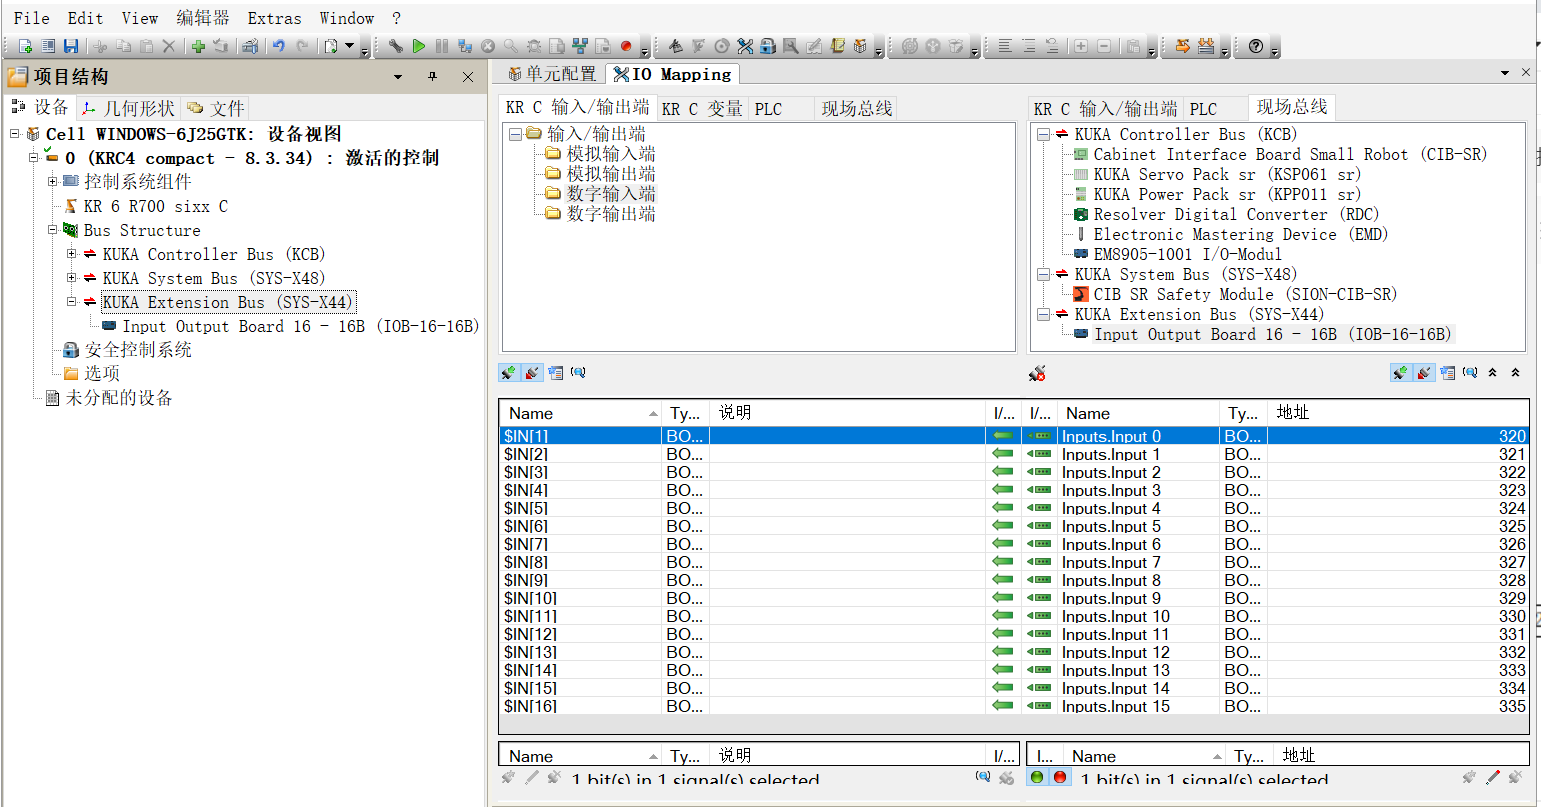Expand the 控制系统组件 node
The width and height of the screenshot is (1541, 807).
53,182
